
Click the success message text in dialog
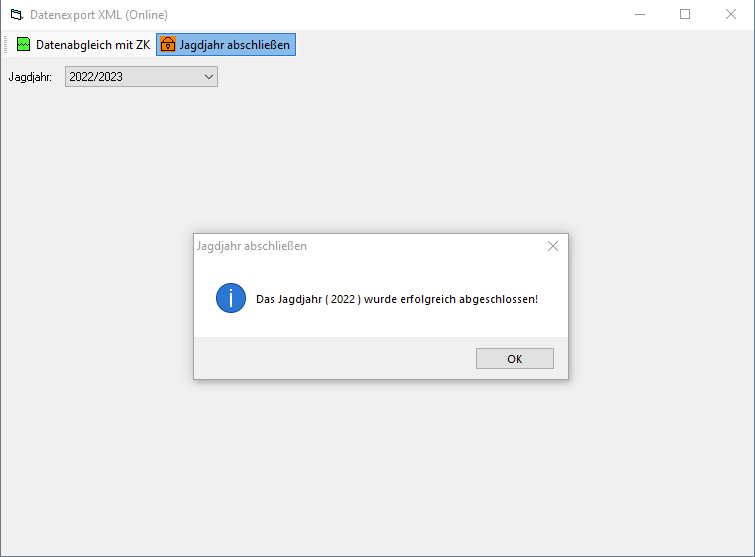(x=397, y=299)
